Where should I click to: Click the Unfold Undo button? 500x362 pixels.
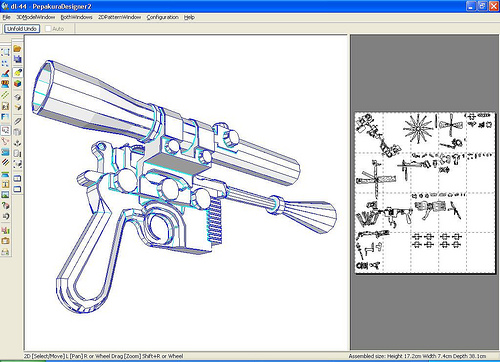coord(22,29)
